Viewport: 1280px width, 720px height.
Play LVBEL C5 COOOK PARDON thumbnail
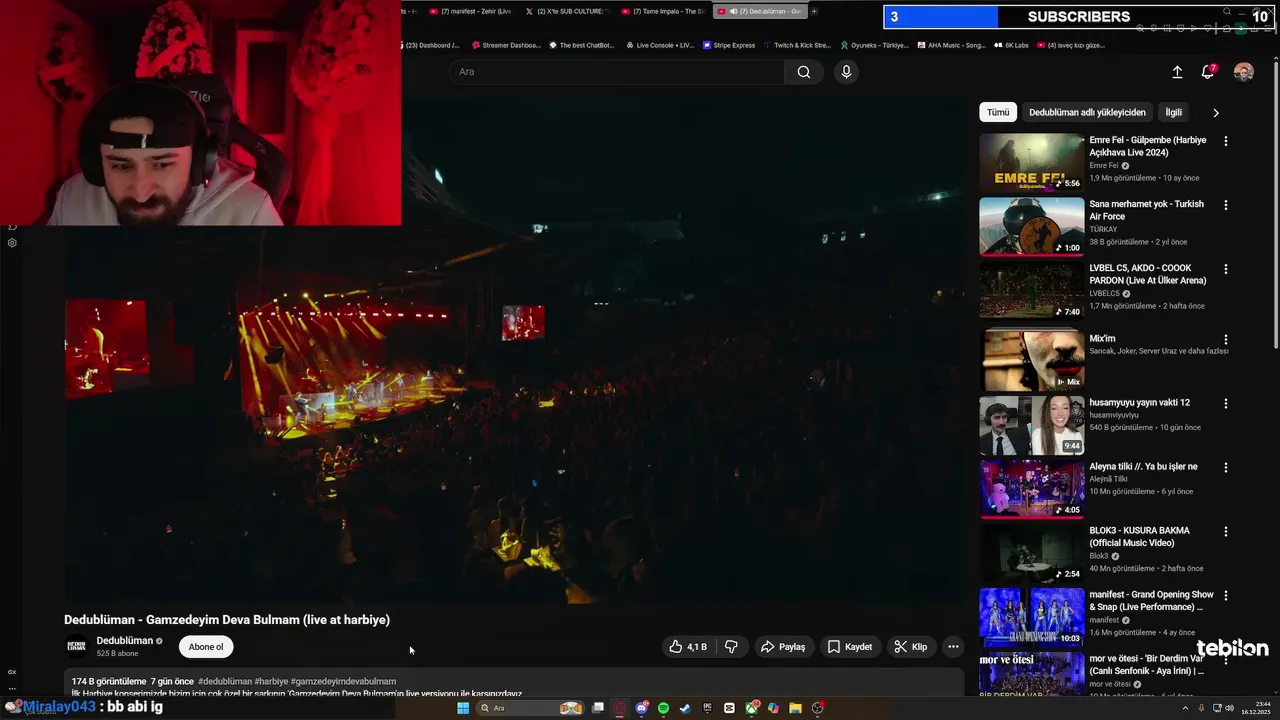coord(1031,291)
